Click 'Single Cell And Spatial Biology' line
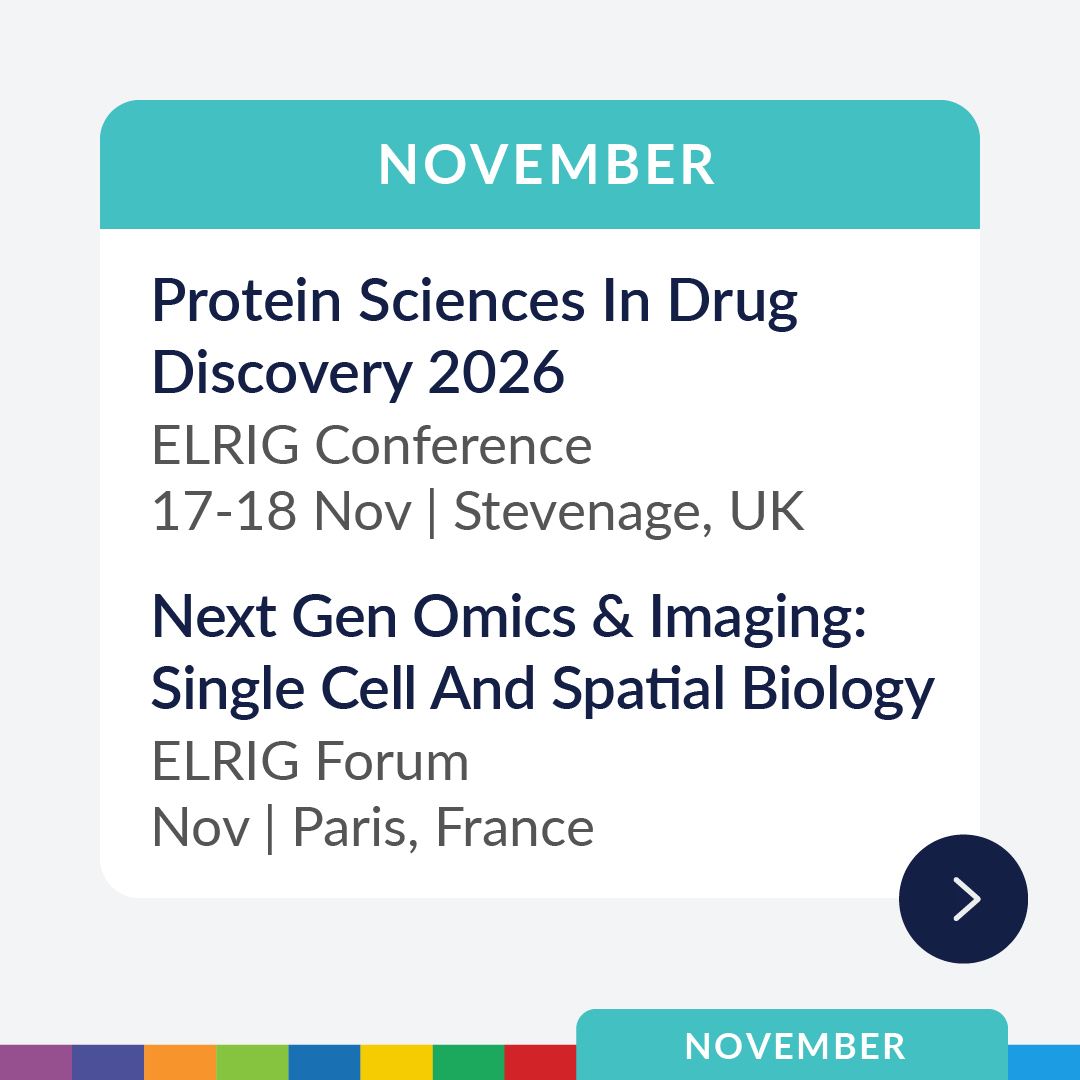The width and height of the screenshot is (1080, 1080). tap(543, 688)
